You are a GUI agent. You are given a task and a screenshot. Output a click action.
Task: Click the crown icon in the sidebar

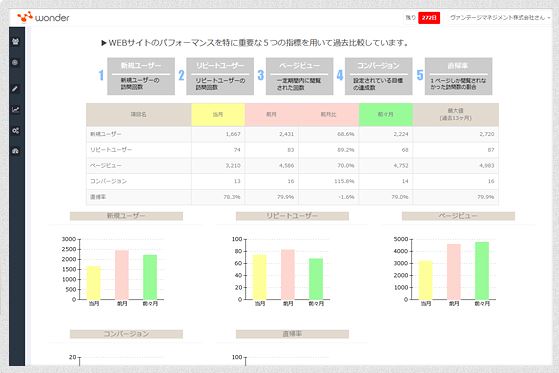[x=15, y=41]
